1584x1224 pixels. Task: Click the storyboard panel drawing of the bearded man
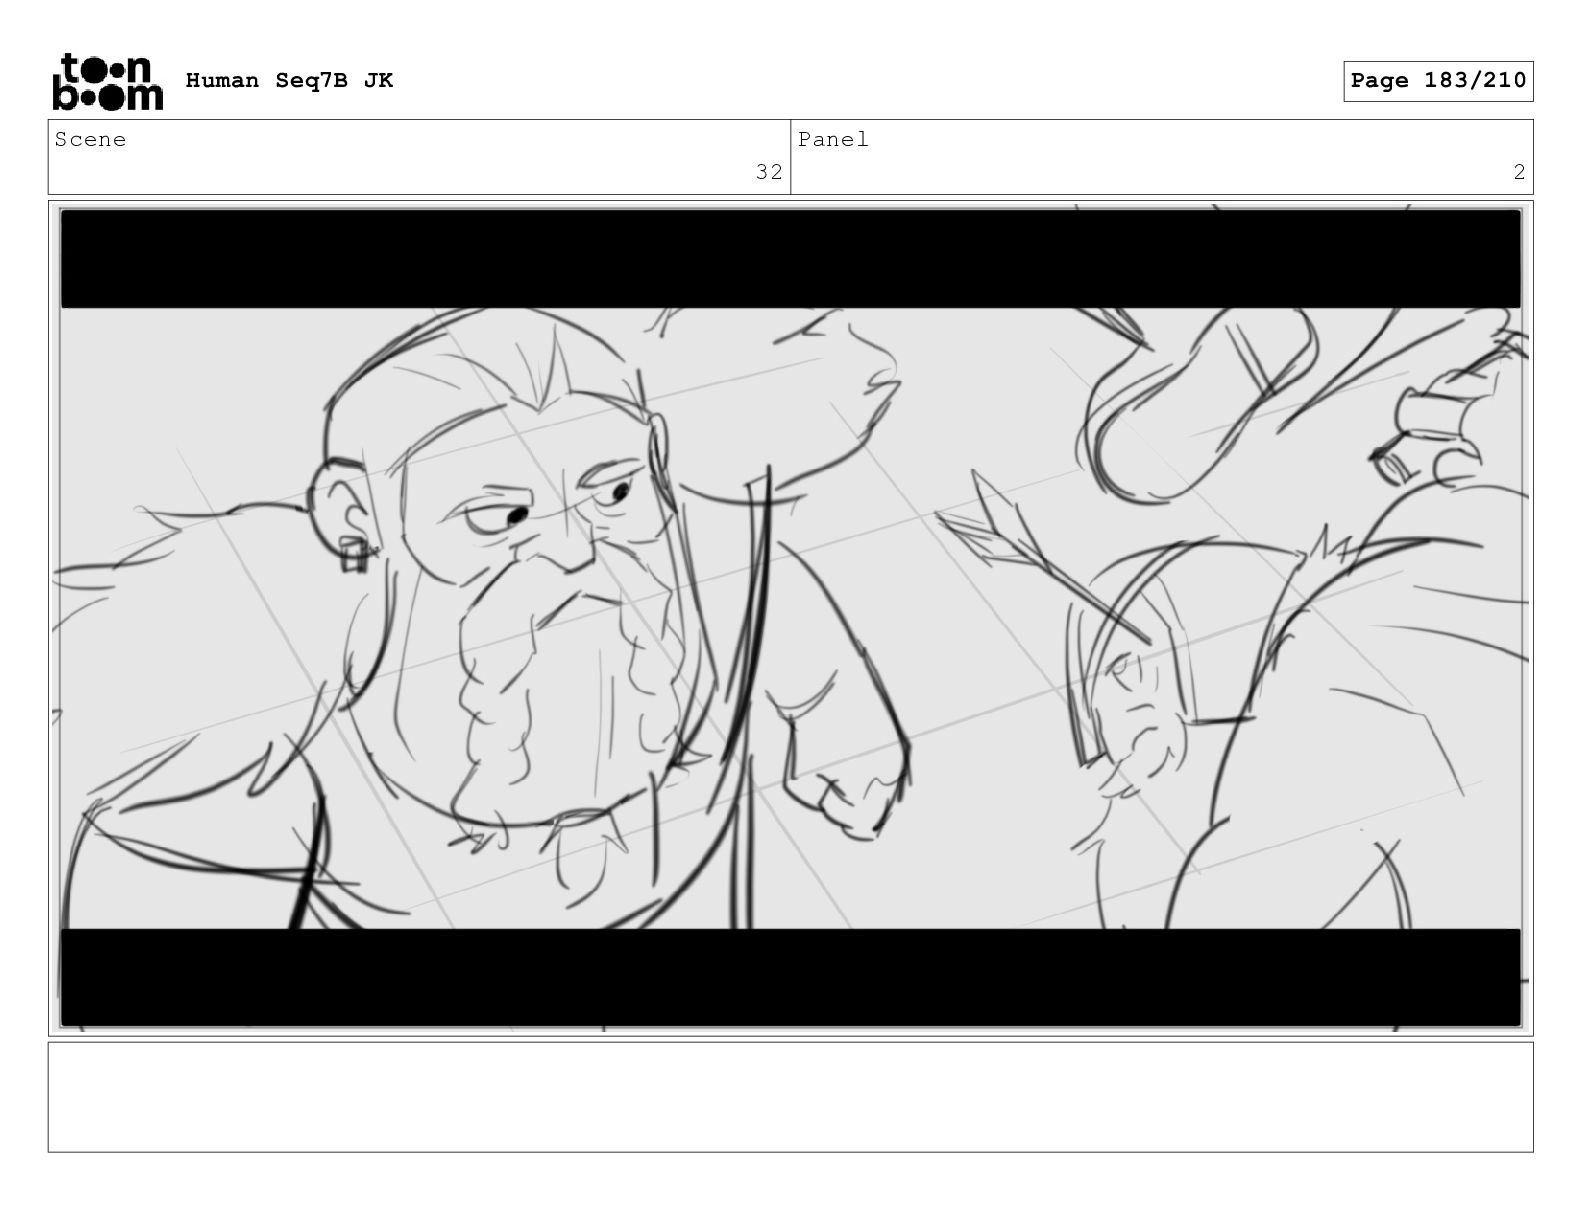click(x=791, y=618)
